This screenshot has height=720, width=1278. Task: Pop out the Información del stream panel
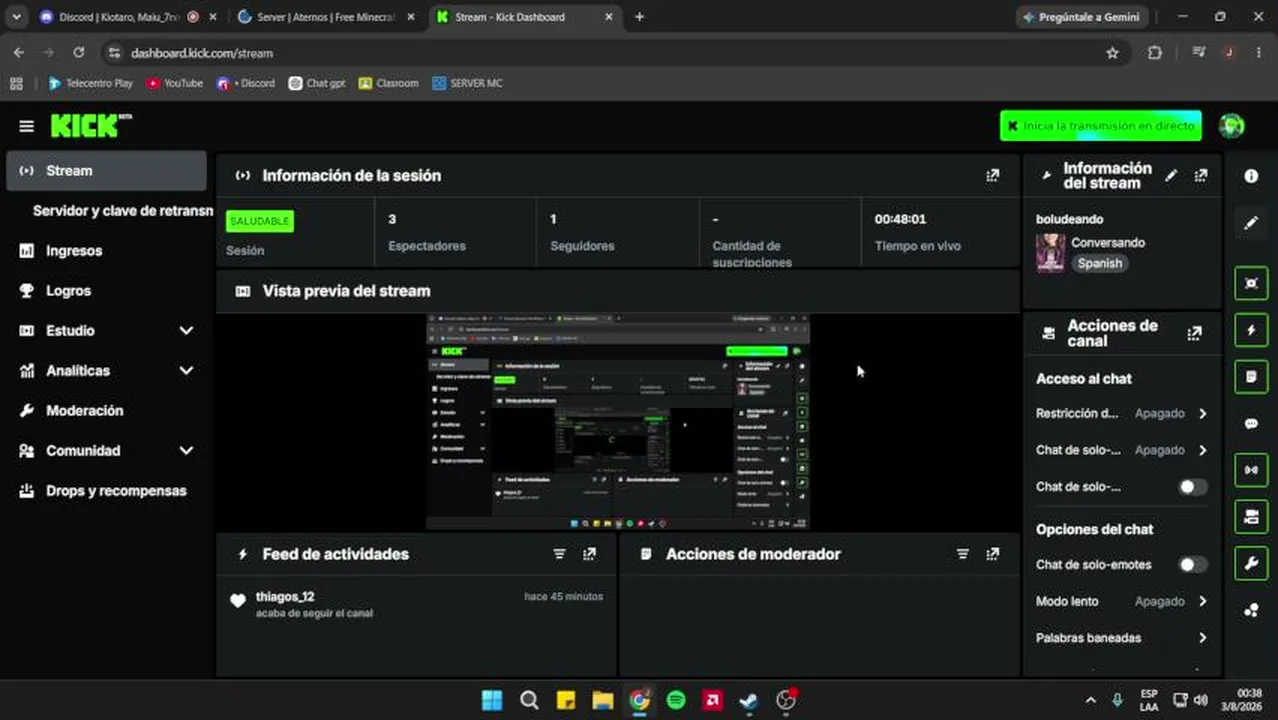[x=1201, y=175]
